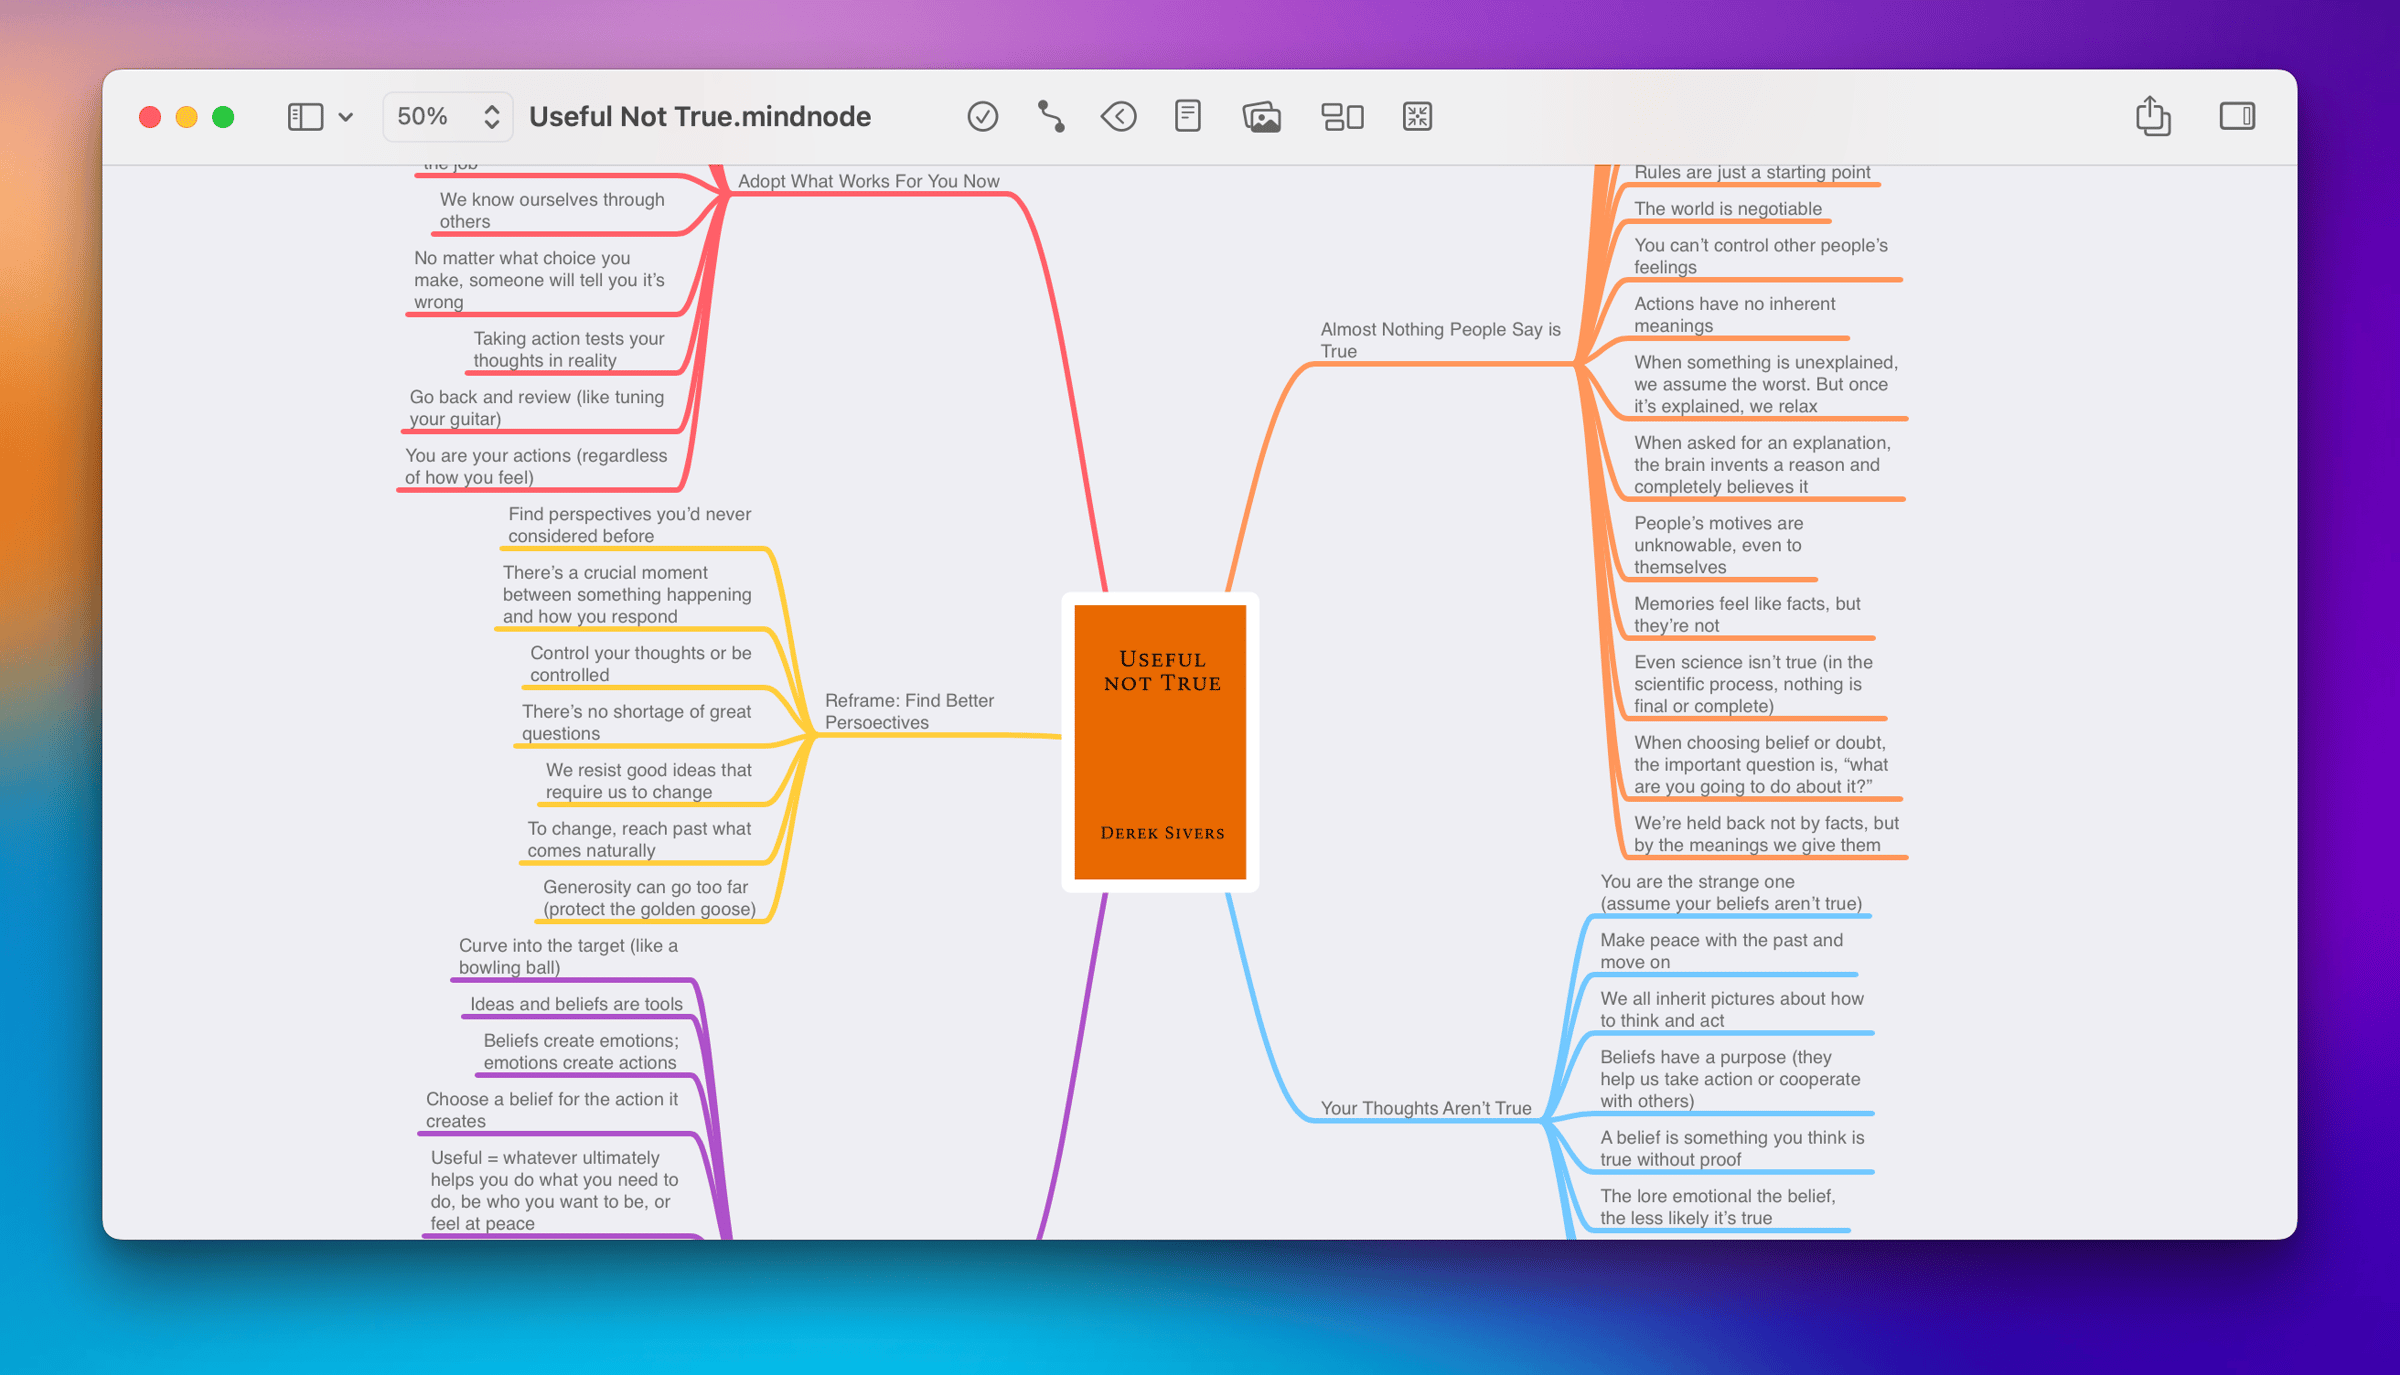Select node No matter what choice you make
Image resolution: width=2400 pixels, height=1375 pixels.
[x=539, y=280]
